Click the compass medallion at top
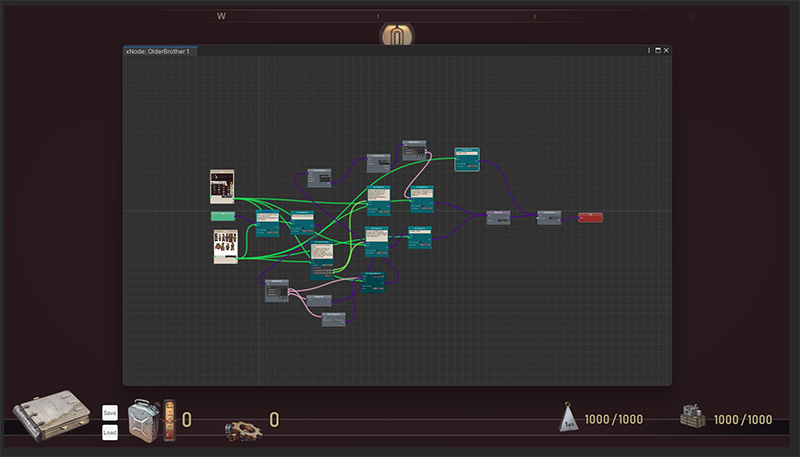The width and height of the screenshot is (800, 457). point(397,35)
